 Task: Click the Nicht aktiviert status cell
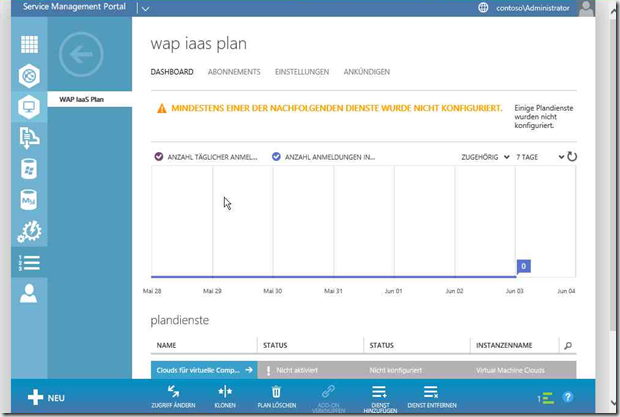coord(310,370)
